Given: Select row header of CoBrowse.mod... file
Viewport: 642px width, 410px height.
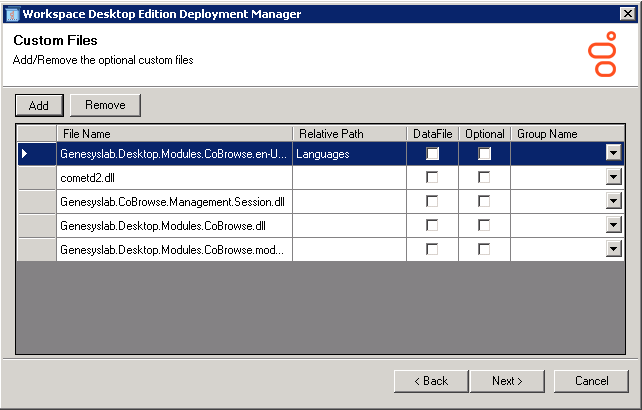Looking at the screenshot, I should (x=36, y=249).
